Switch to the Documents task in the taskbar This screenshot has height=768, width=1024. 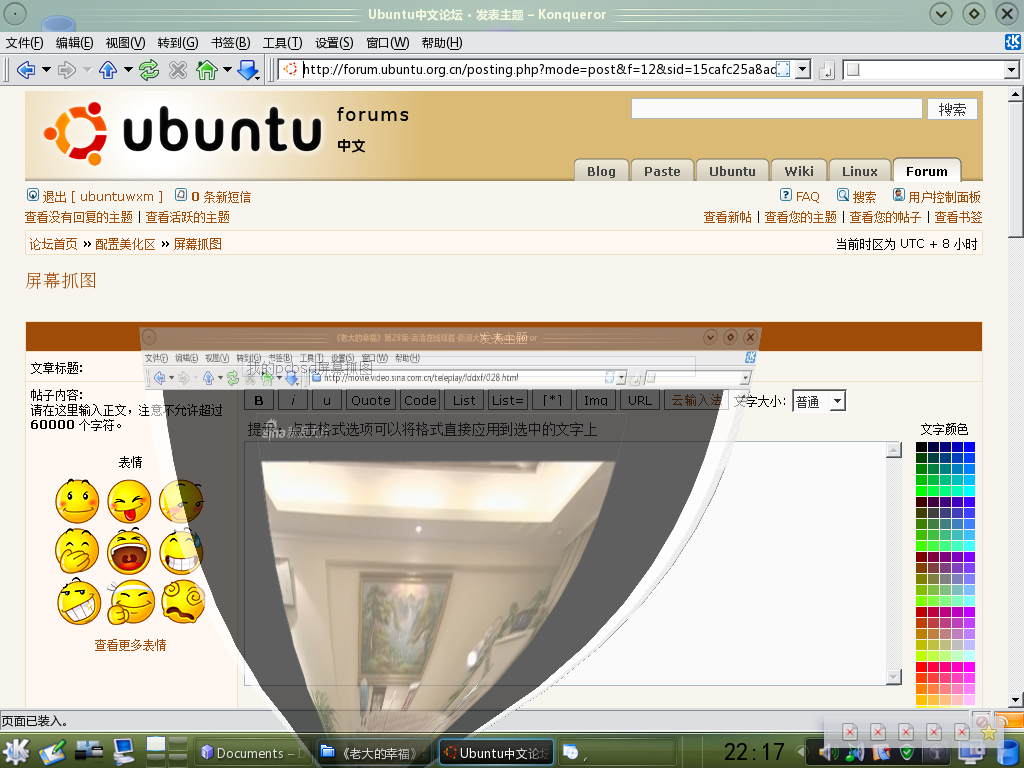tap(251, 752)
